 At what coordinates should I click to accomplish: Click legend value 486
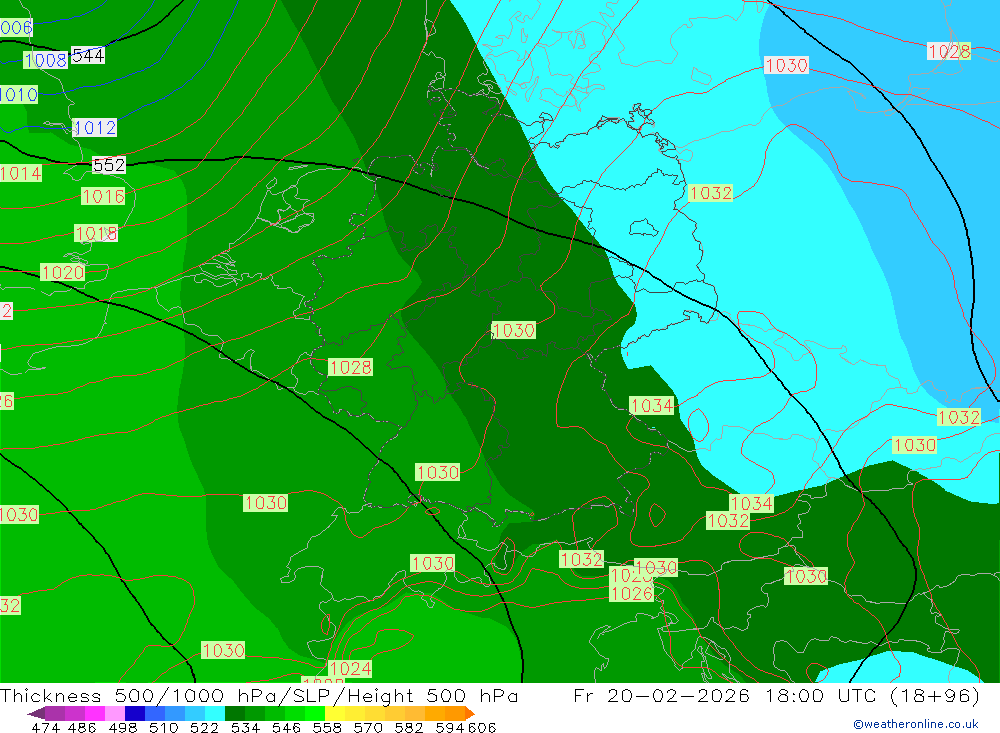tap(82, 727)
